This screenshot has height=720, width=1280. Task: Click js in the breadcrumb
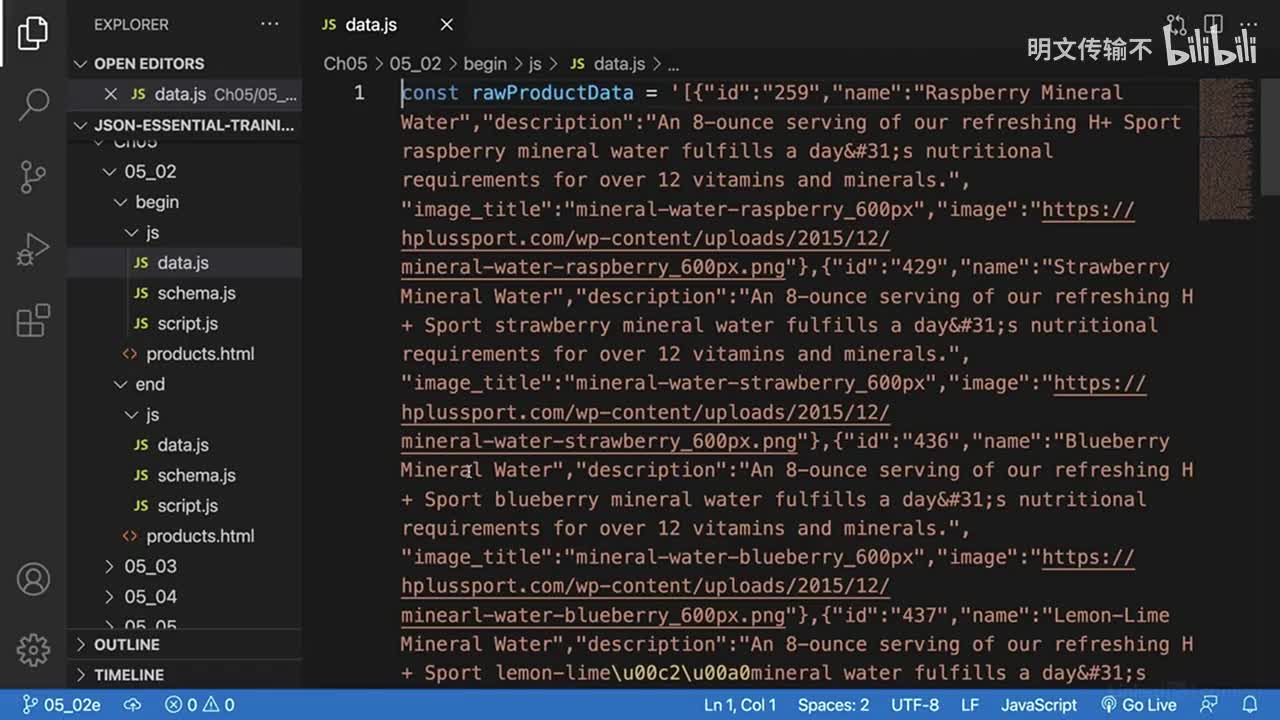coord(535,64)
